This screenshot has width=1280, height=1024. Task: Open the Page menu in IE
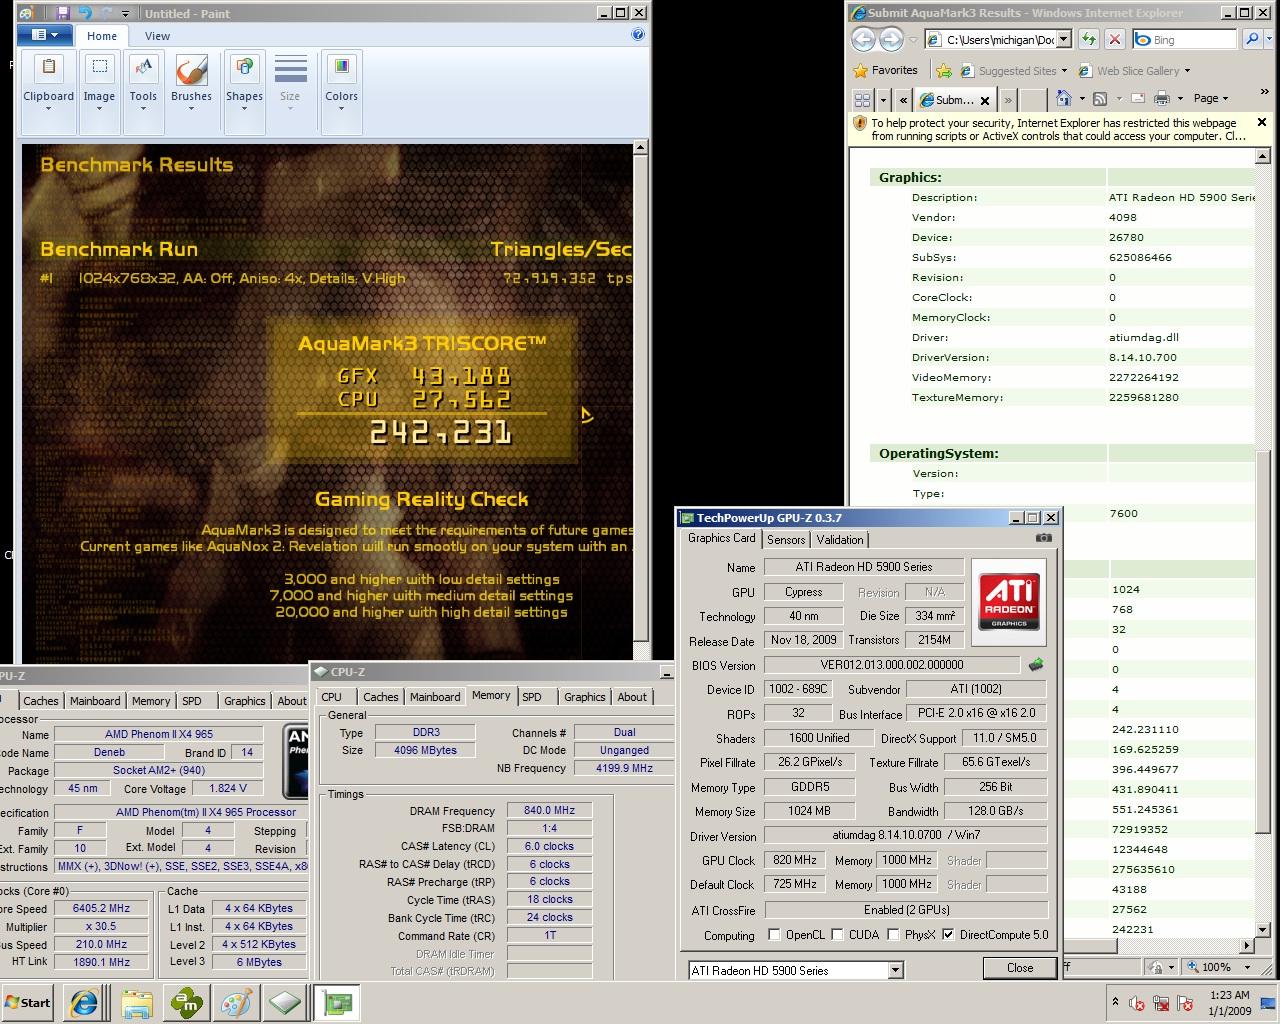[1210, 98]
